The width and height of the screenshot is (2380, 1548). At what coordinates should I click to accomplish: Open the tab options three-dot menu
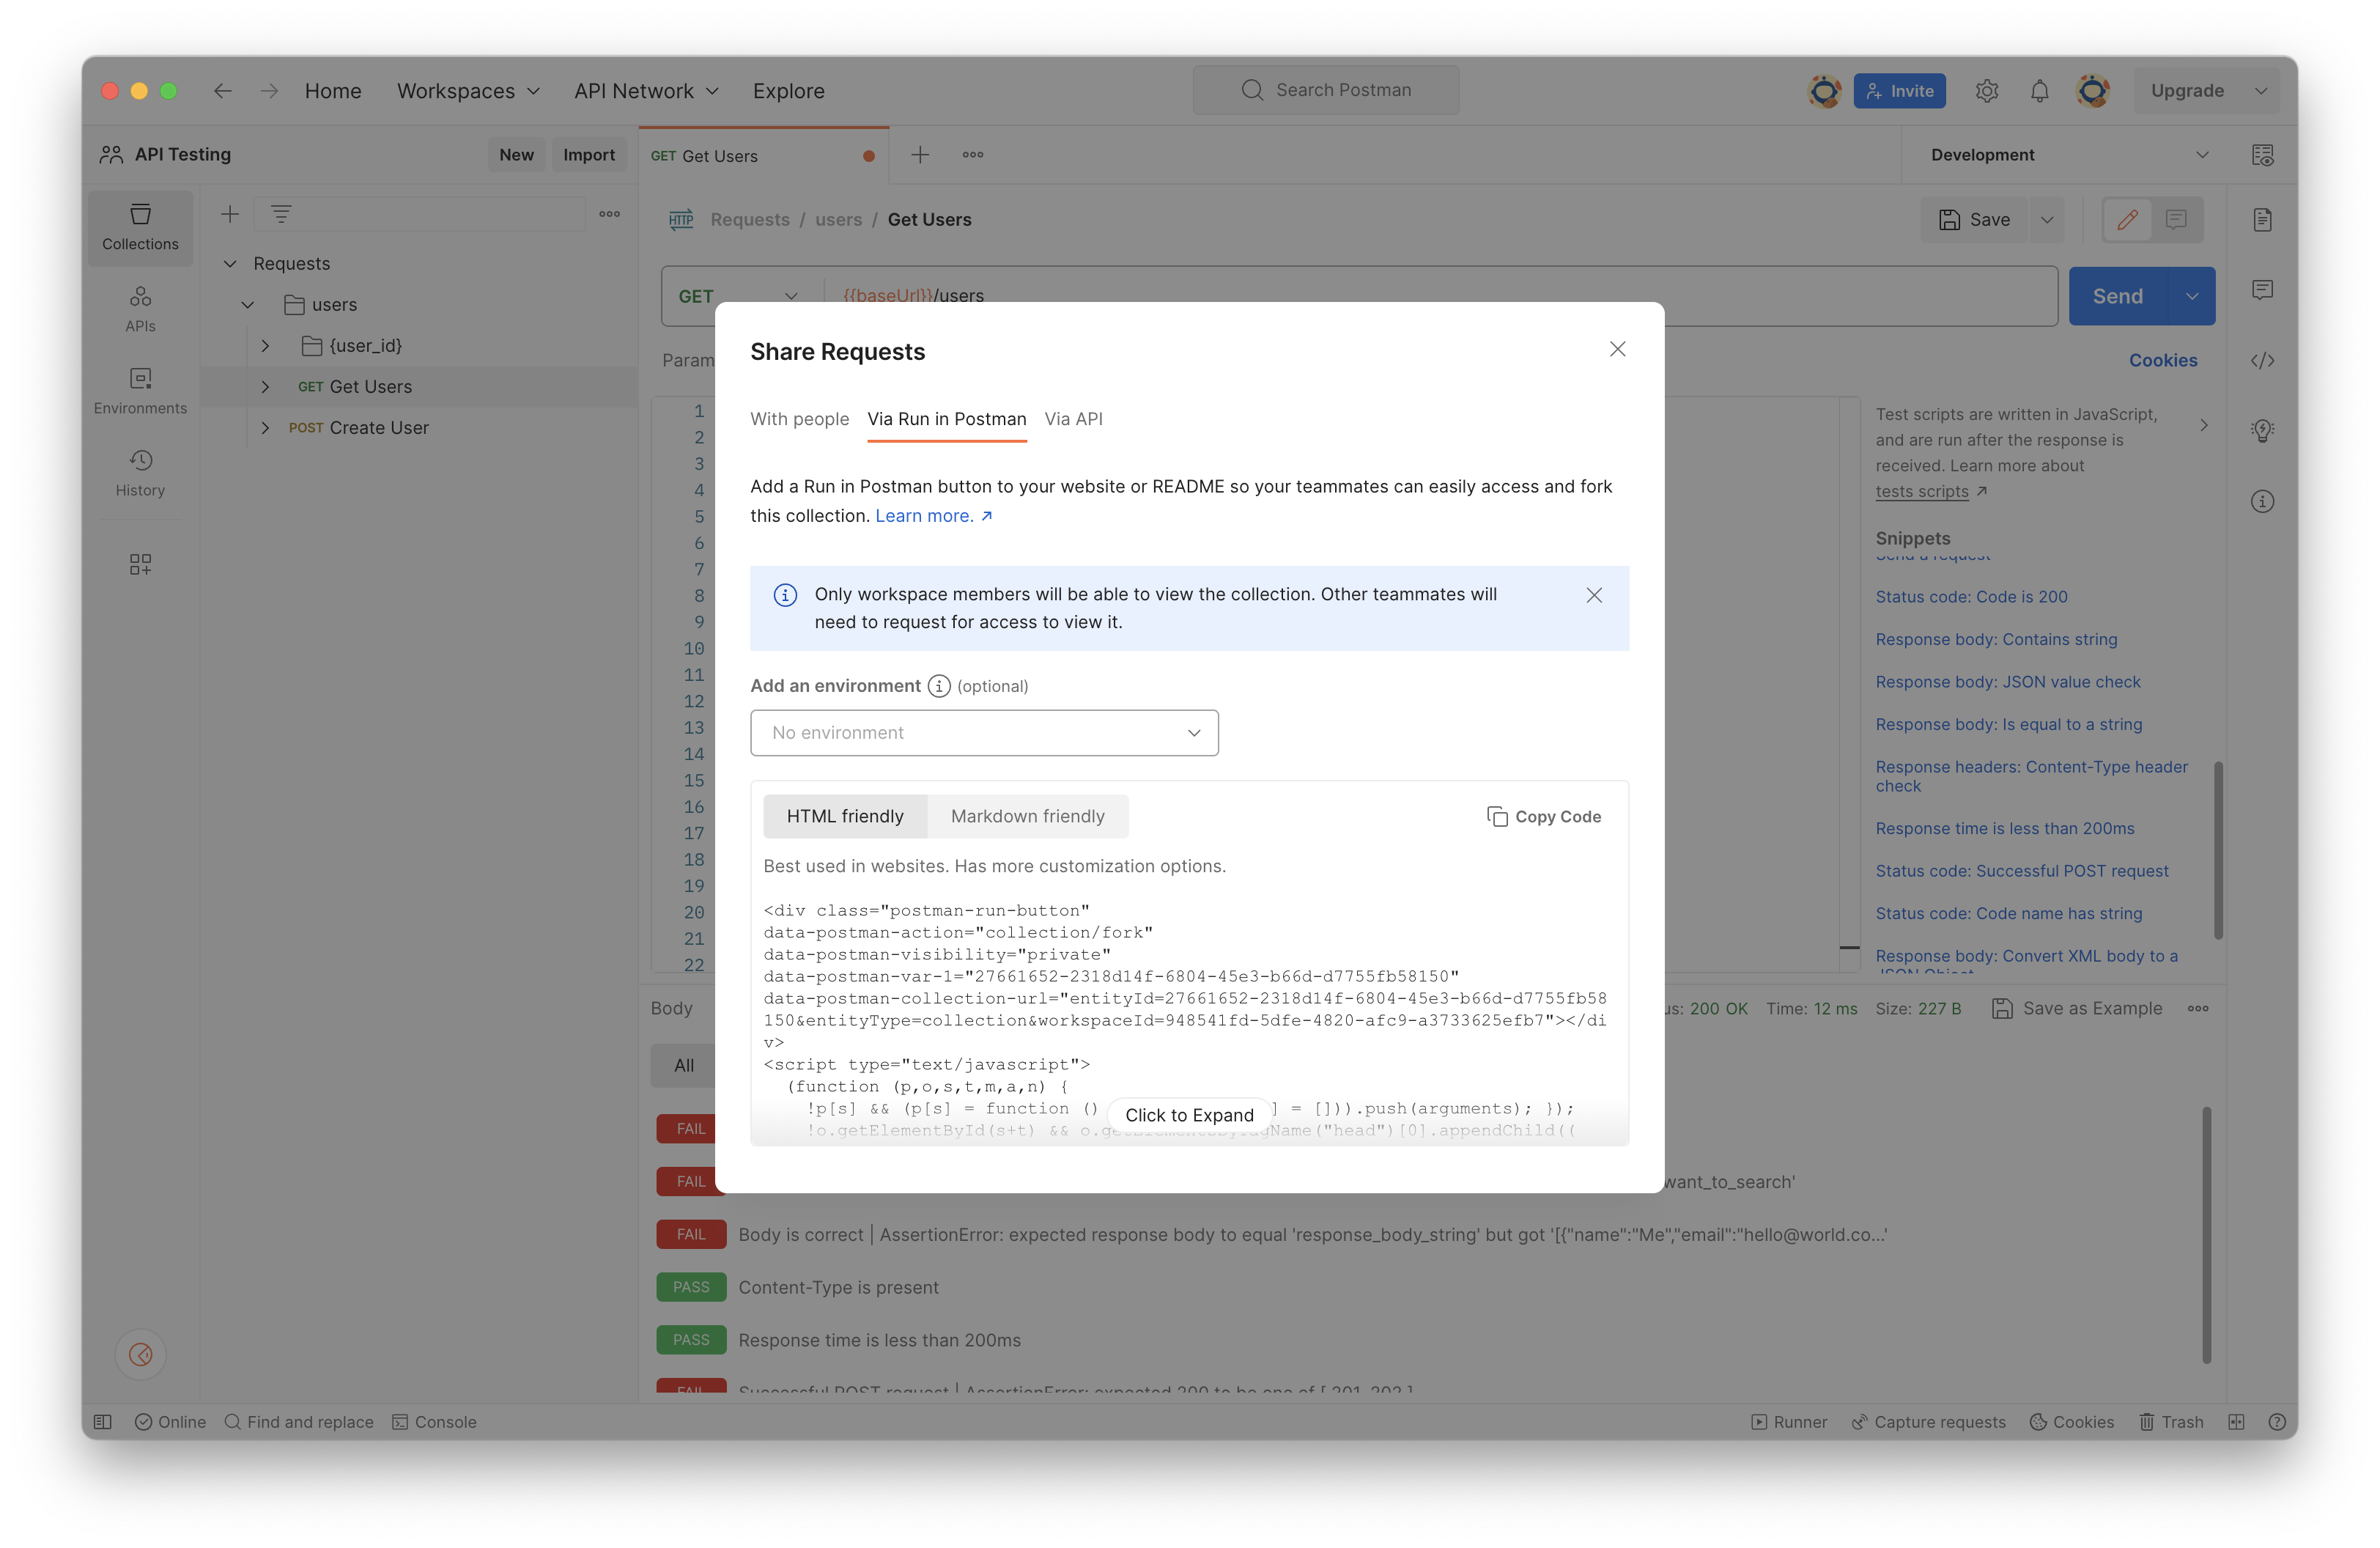(972, 155)
